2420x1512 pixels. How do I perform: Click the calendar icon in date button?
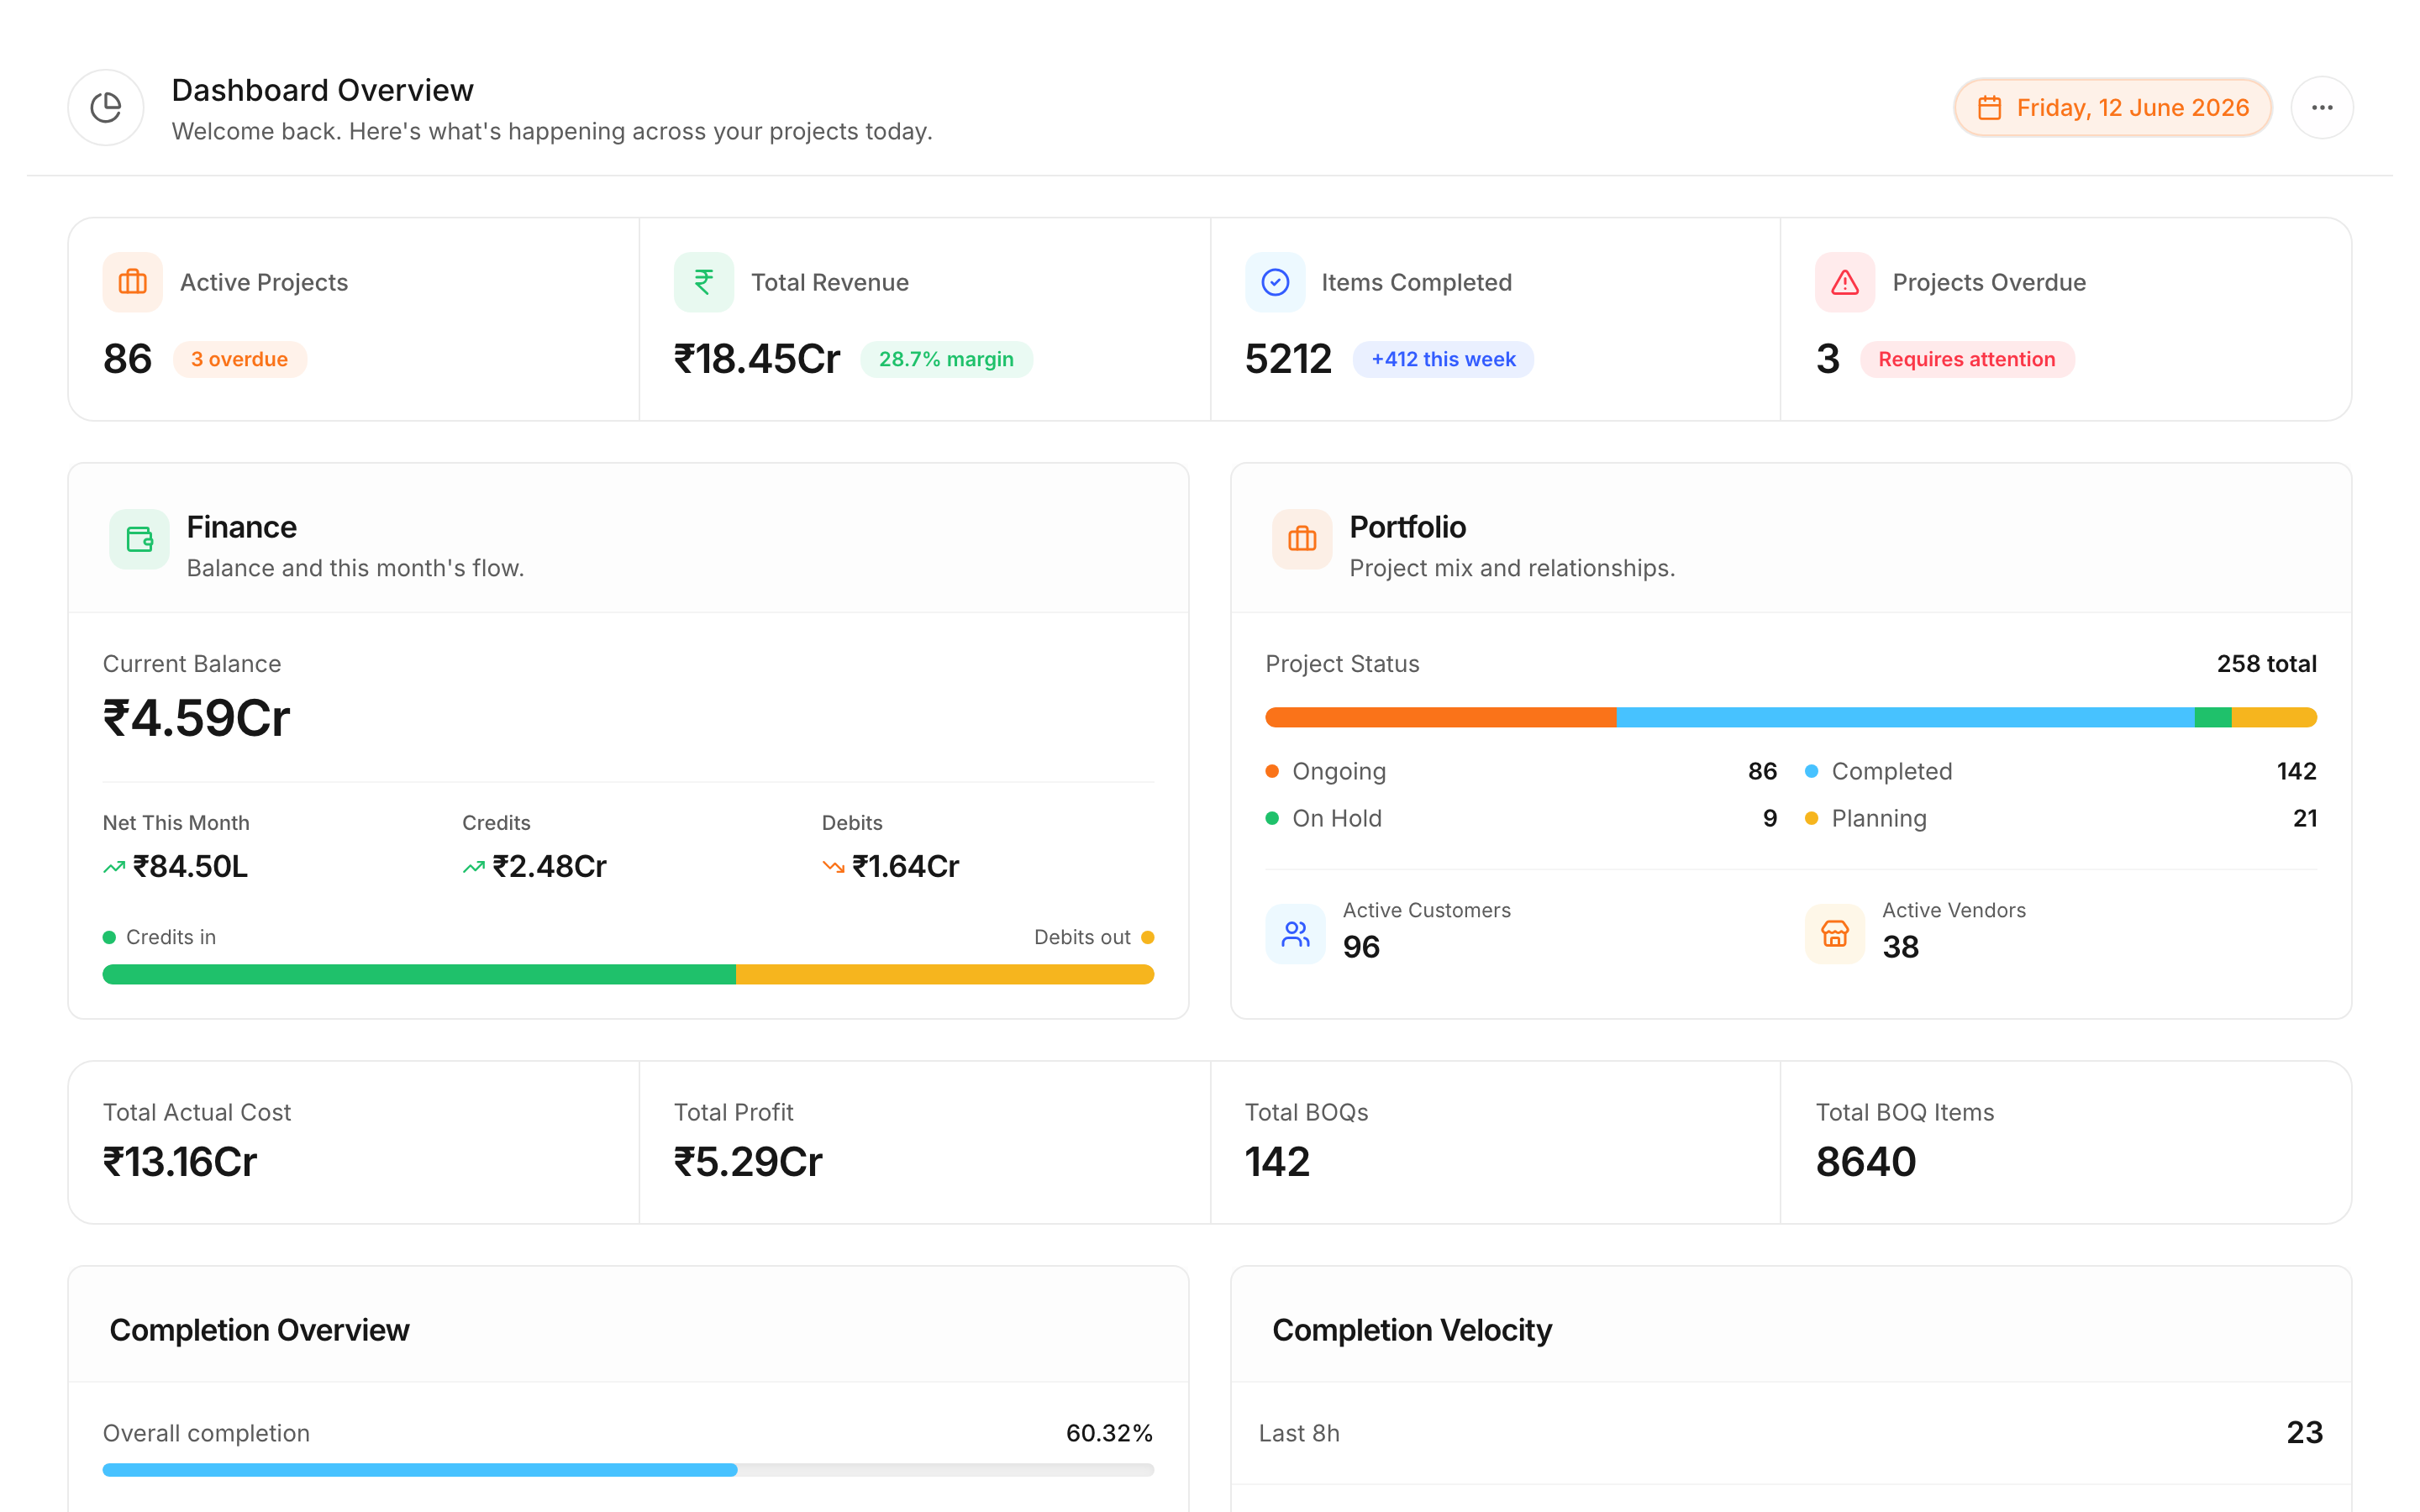[x=1989, y=108]
